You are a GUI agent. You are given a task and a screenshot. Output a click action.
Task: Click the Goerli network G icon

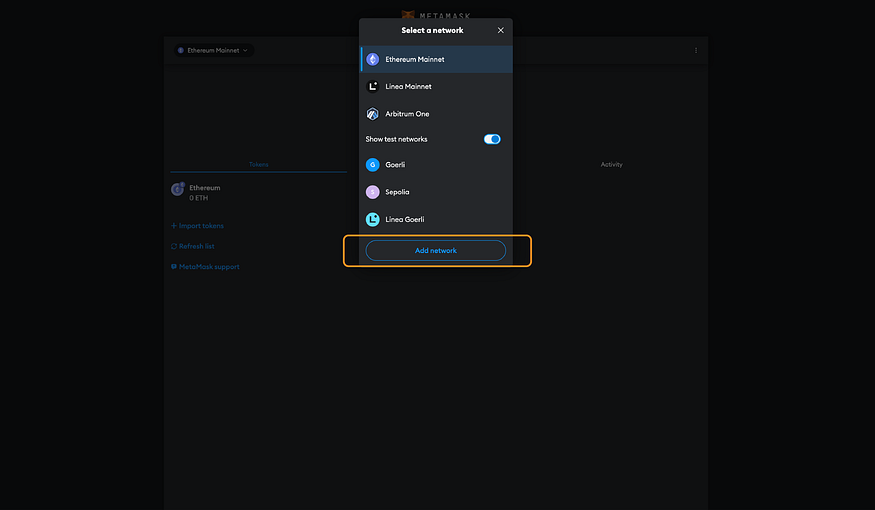[372, 165]
